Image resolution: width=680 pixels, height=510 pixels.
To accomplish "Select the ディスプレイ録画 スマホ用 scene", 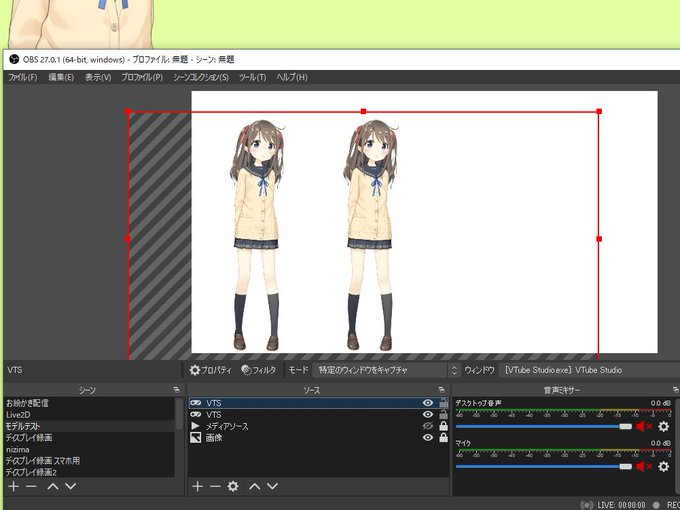I will coord(89,461).
